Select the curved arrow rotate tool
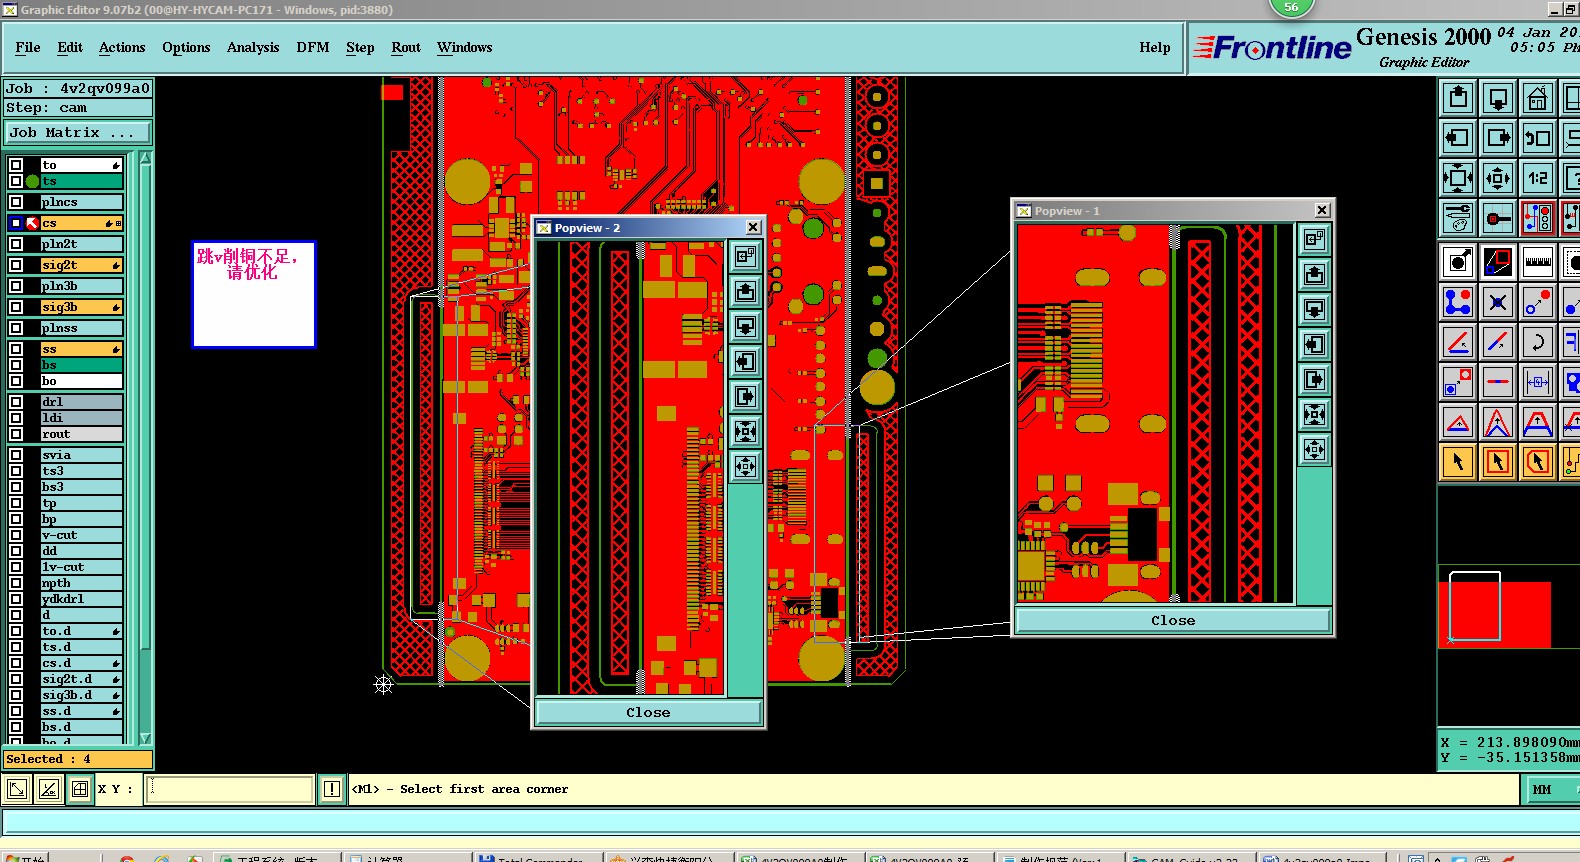 click(1538, 342)
